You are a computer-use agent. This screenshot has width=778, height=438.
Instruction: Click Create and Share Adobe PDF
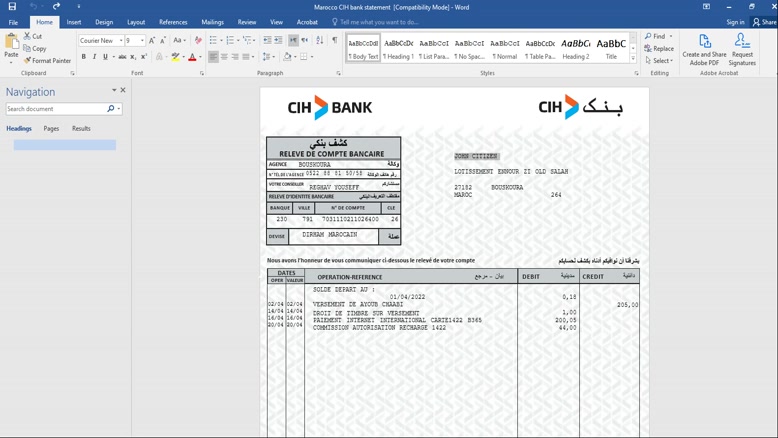tap(704, 50)
